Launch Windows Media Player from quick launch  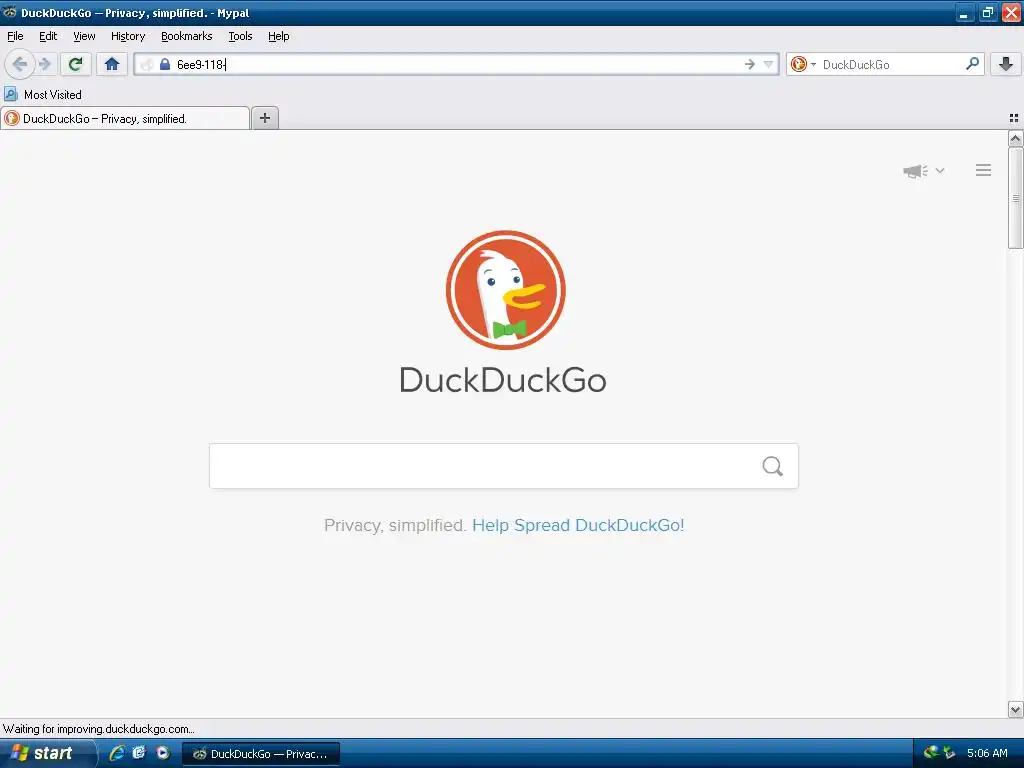pyautogui.click(x=163, y=753)
